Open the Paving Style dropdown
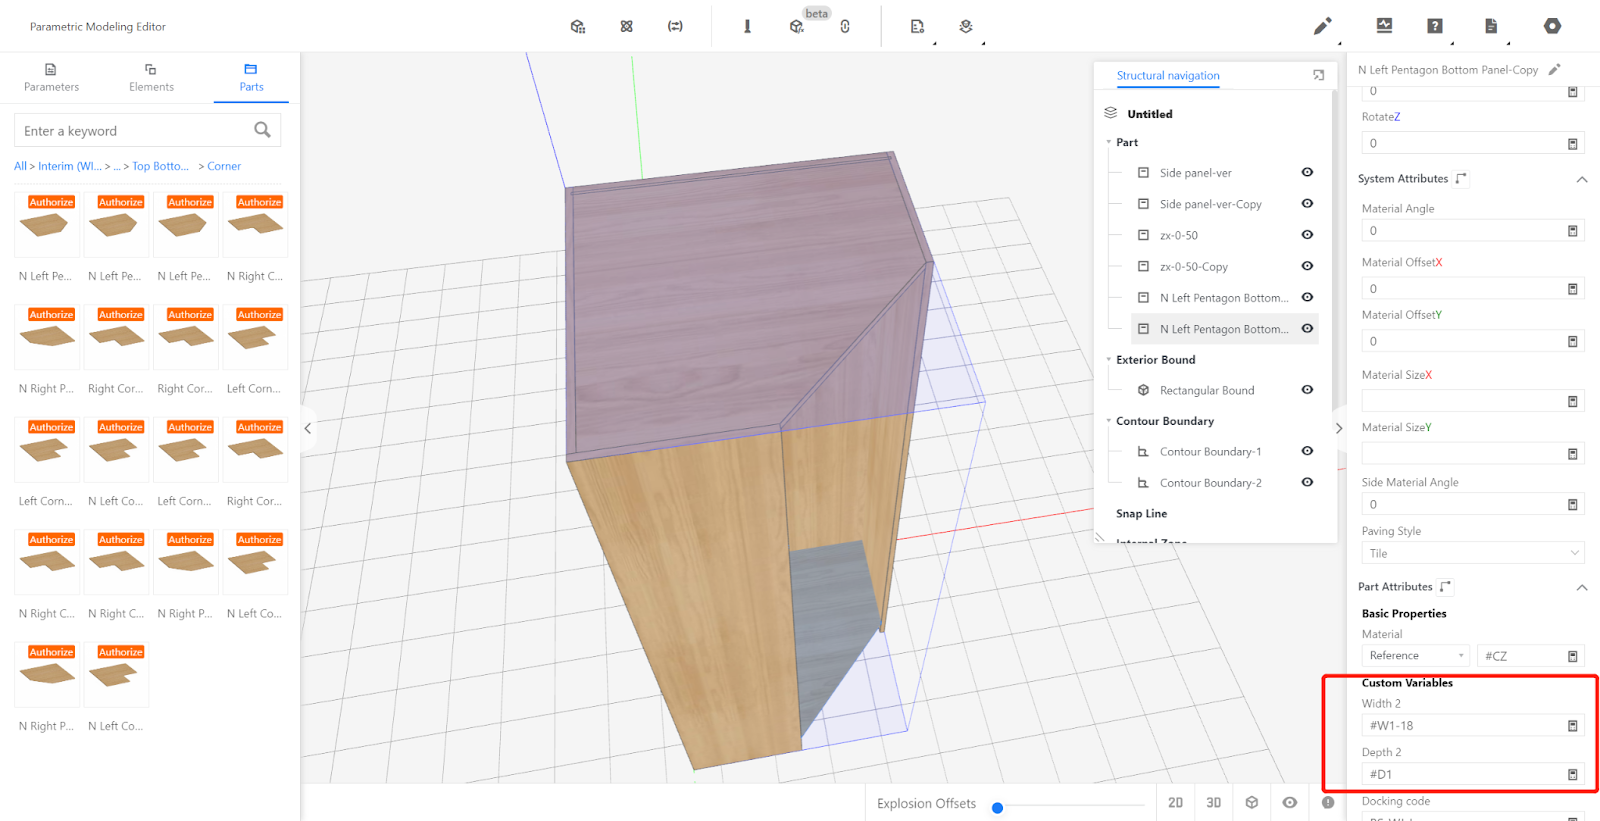The height and width of the screenshot is (821, 1600). [1472, 553]
